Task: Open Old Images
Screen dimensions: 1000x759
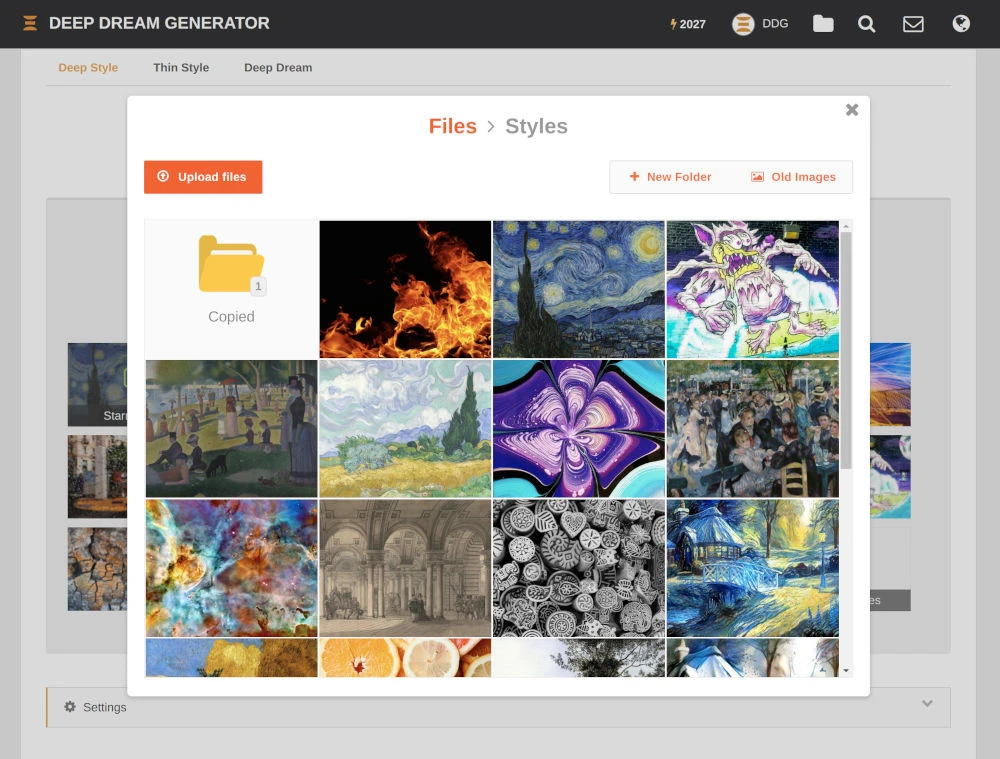Action: [793, 177]
